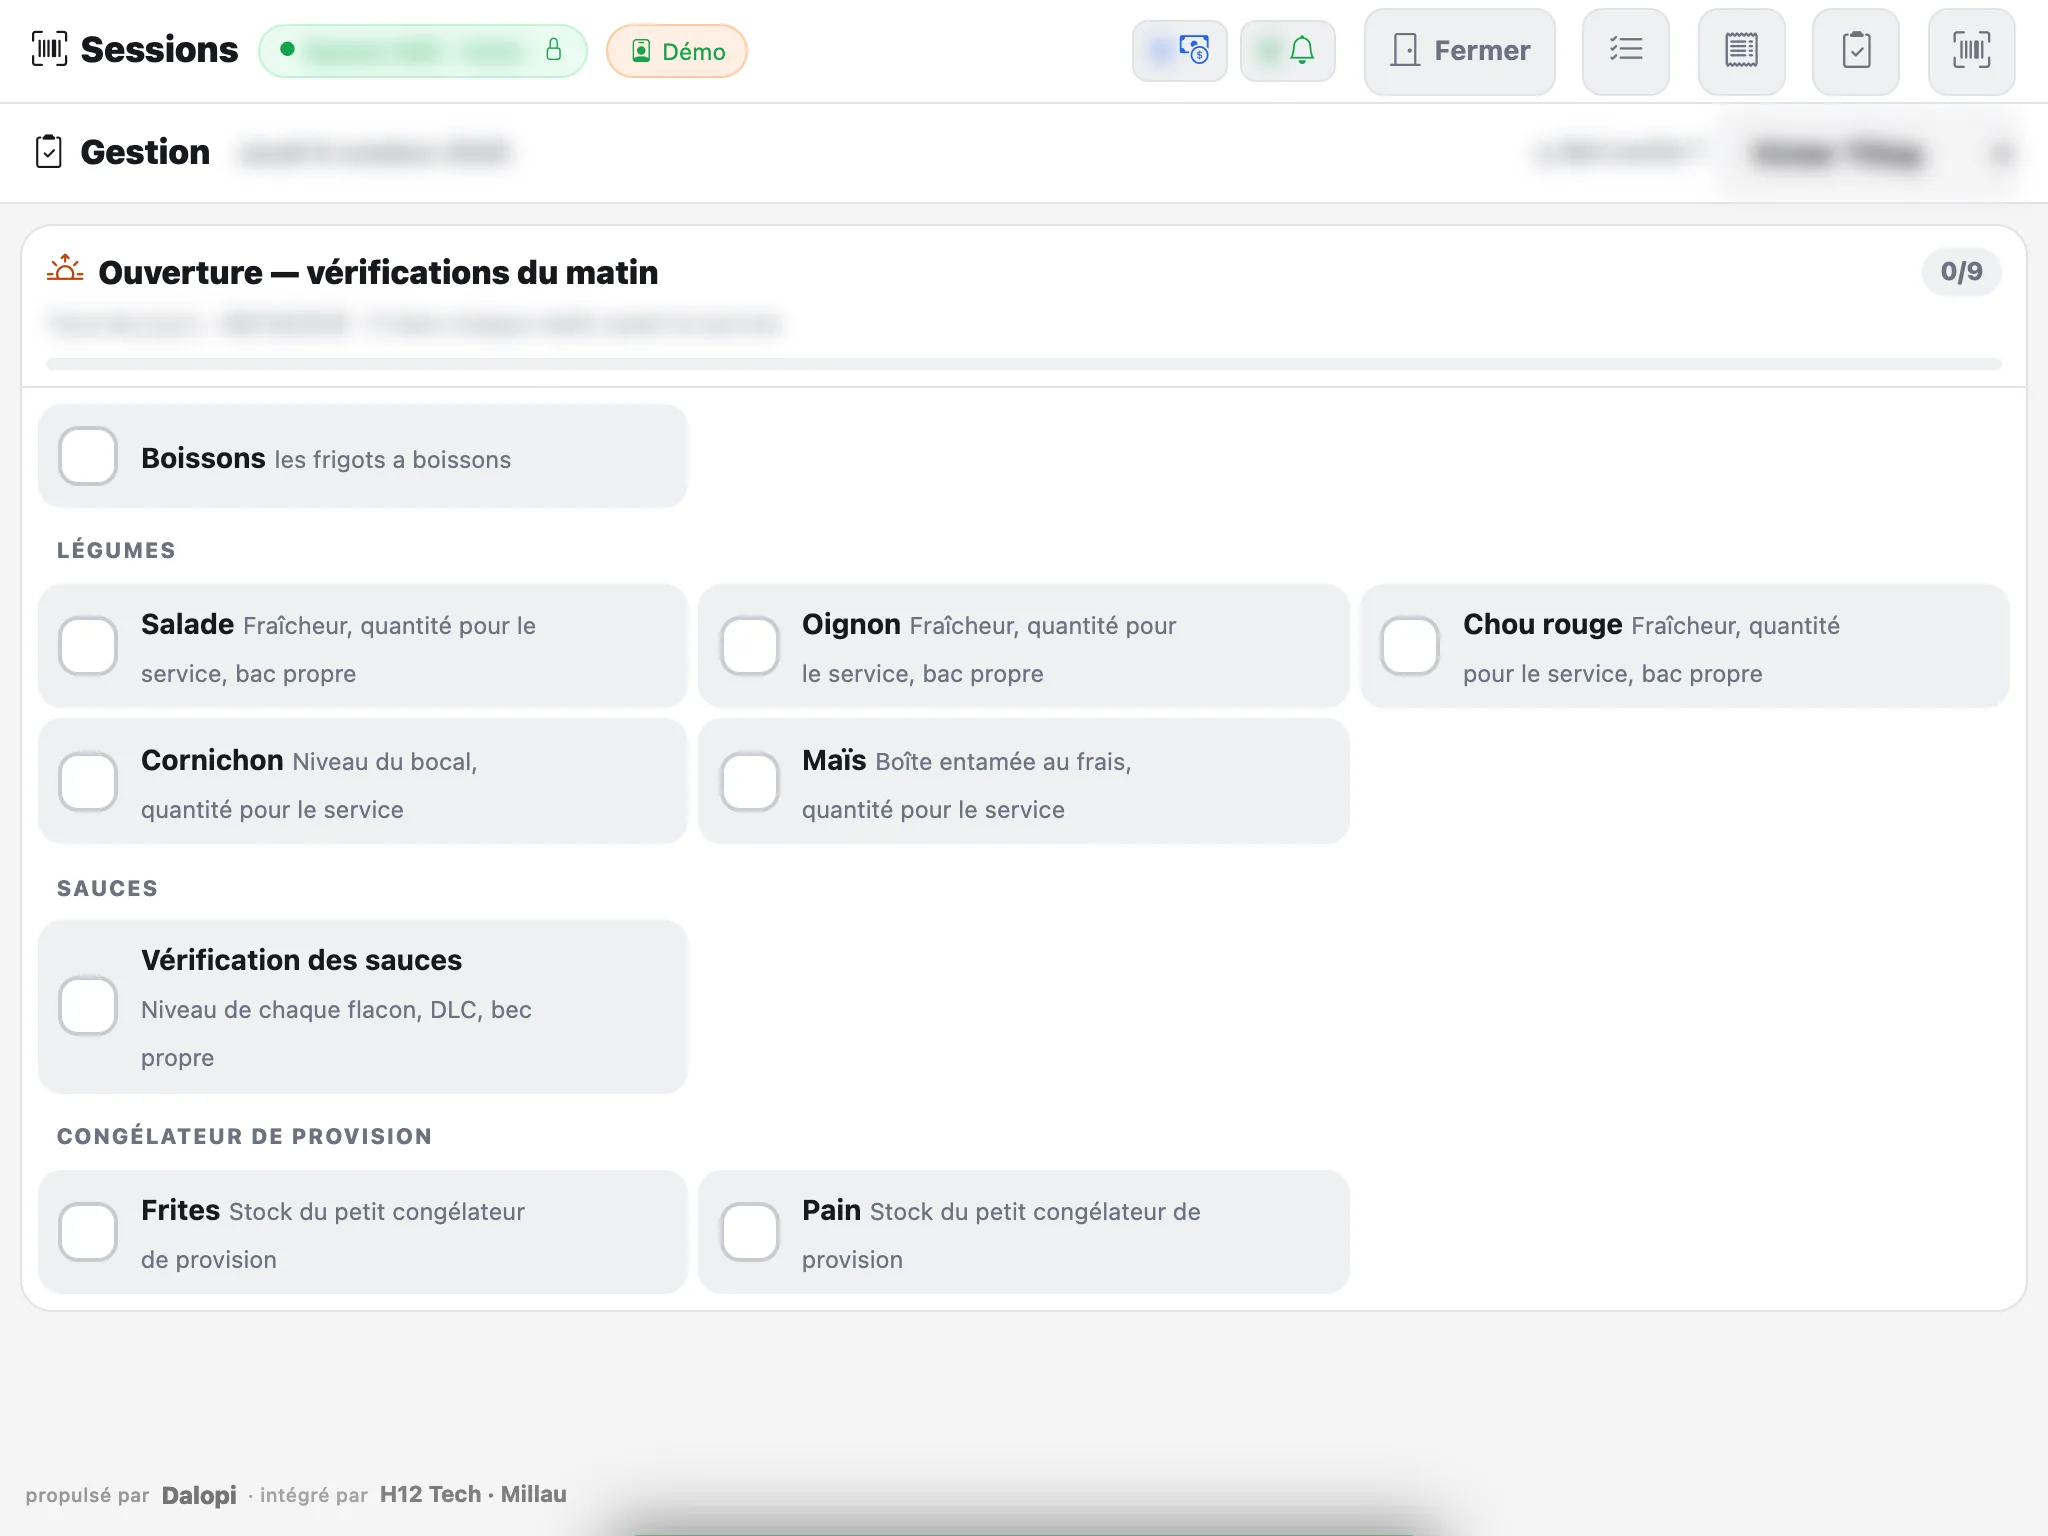The height and width of the screenshot is (1536, 2048).
Task: Click the Sessions header title
Action: coord(159,50)
